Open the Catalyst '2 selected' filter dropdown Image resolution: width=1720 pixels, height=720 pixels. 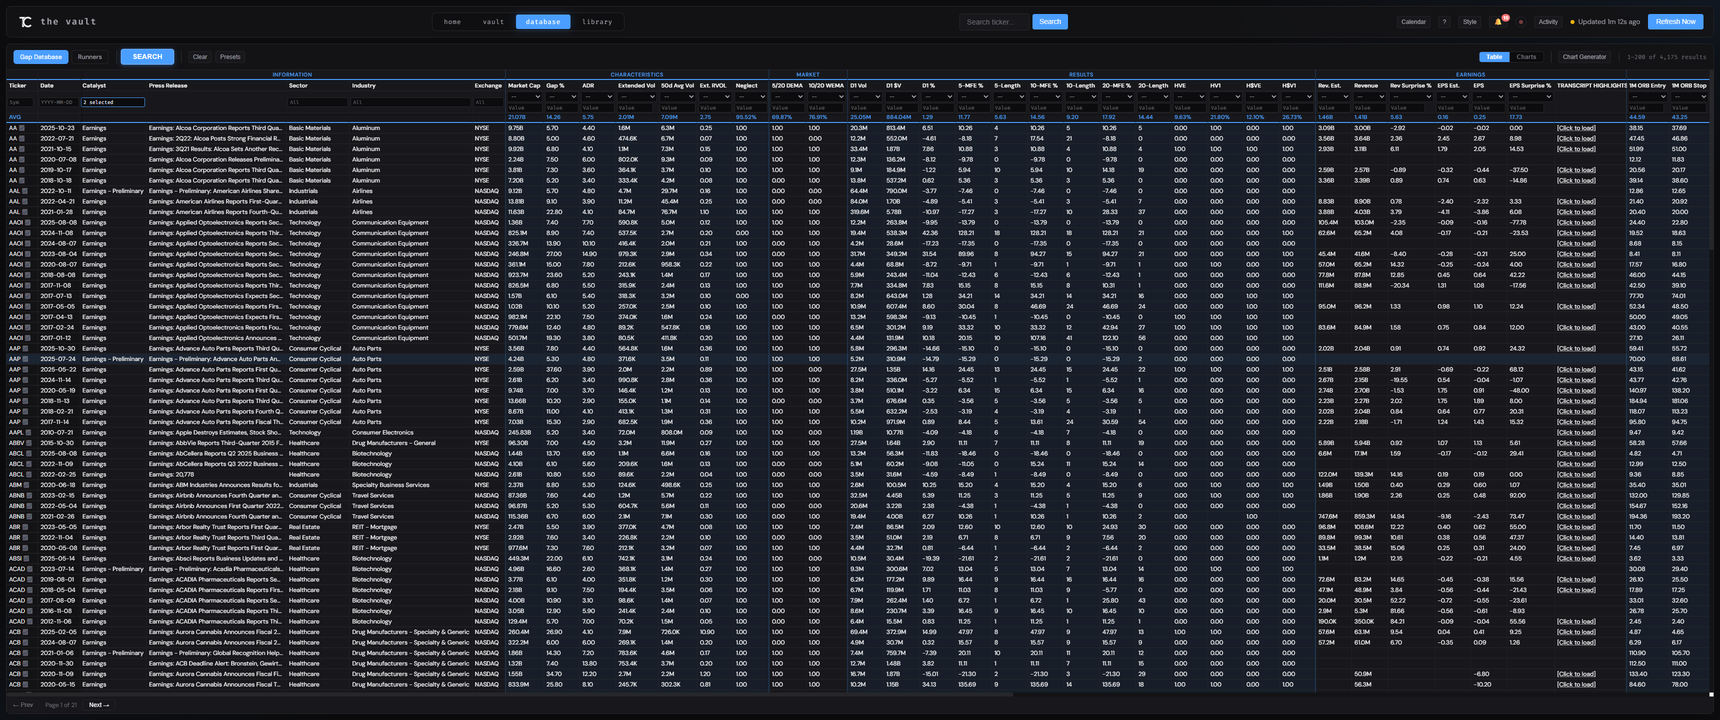click(113, 102)
